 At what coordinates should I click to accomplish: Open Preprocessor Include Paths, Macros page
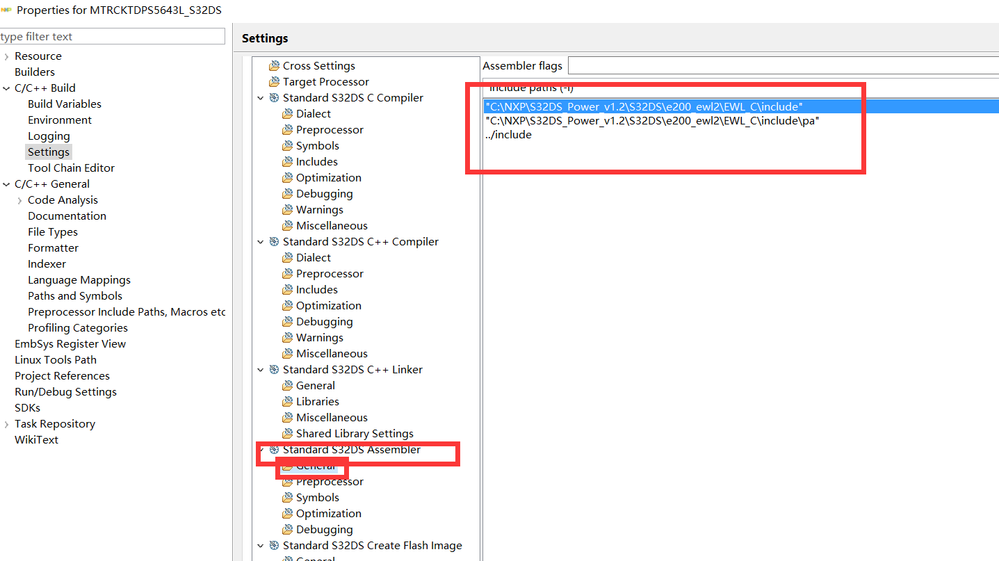pos(126,312)
